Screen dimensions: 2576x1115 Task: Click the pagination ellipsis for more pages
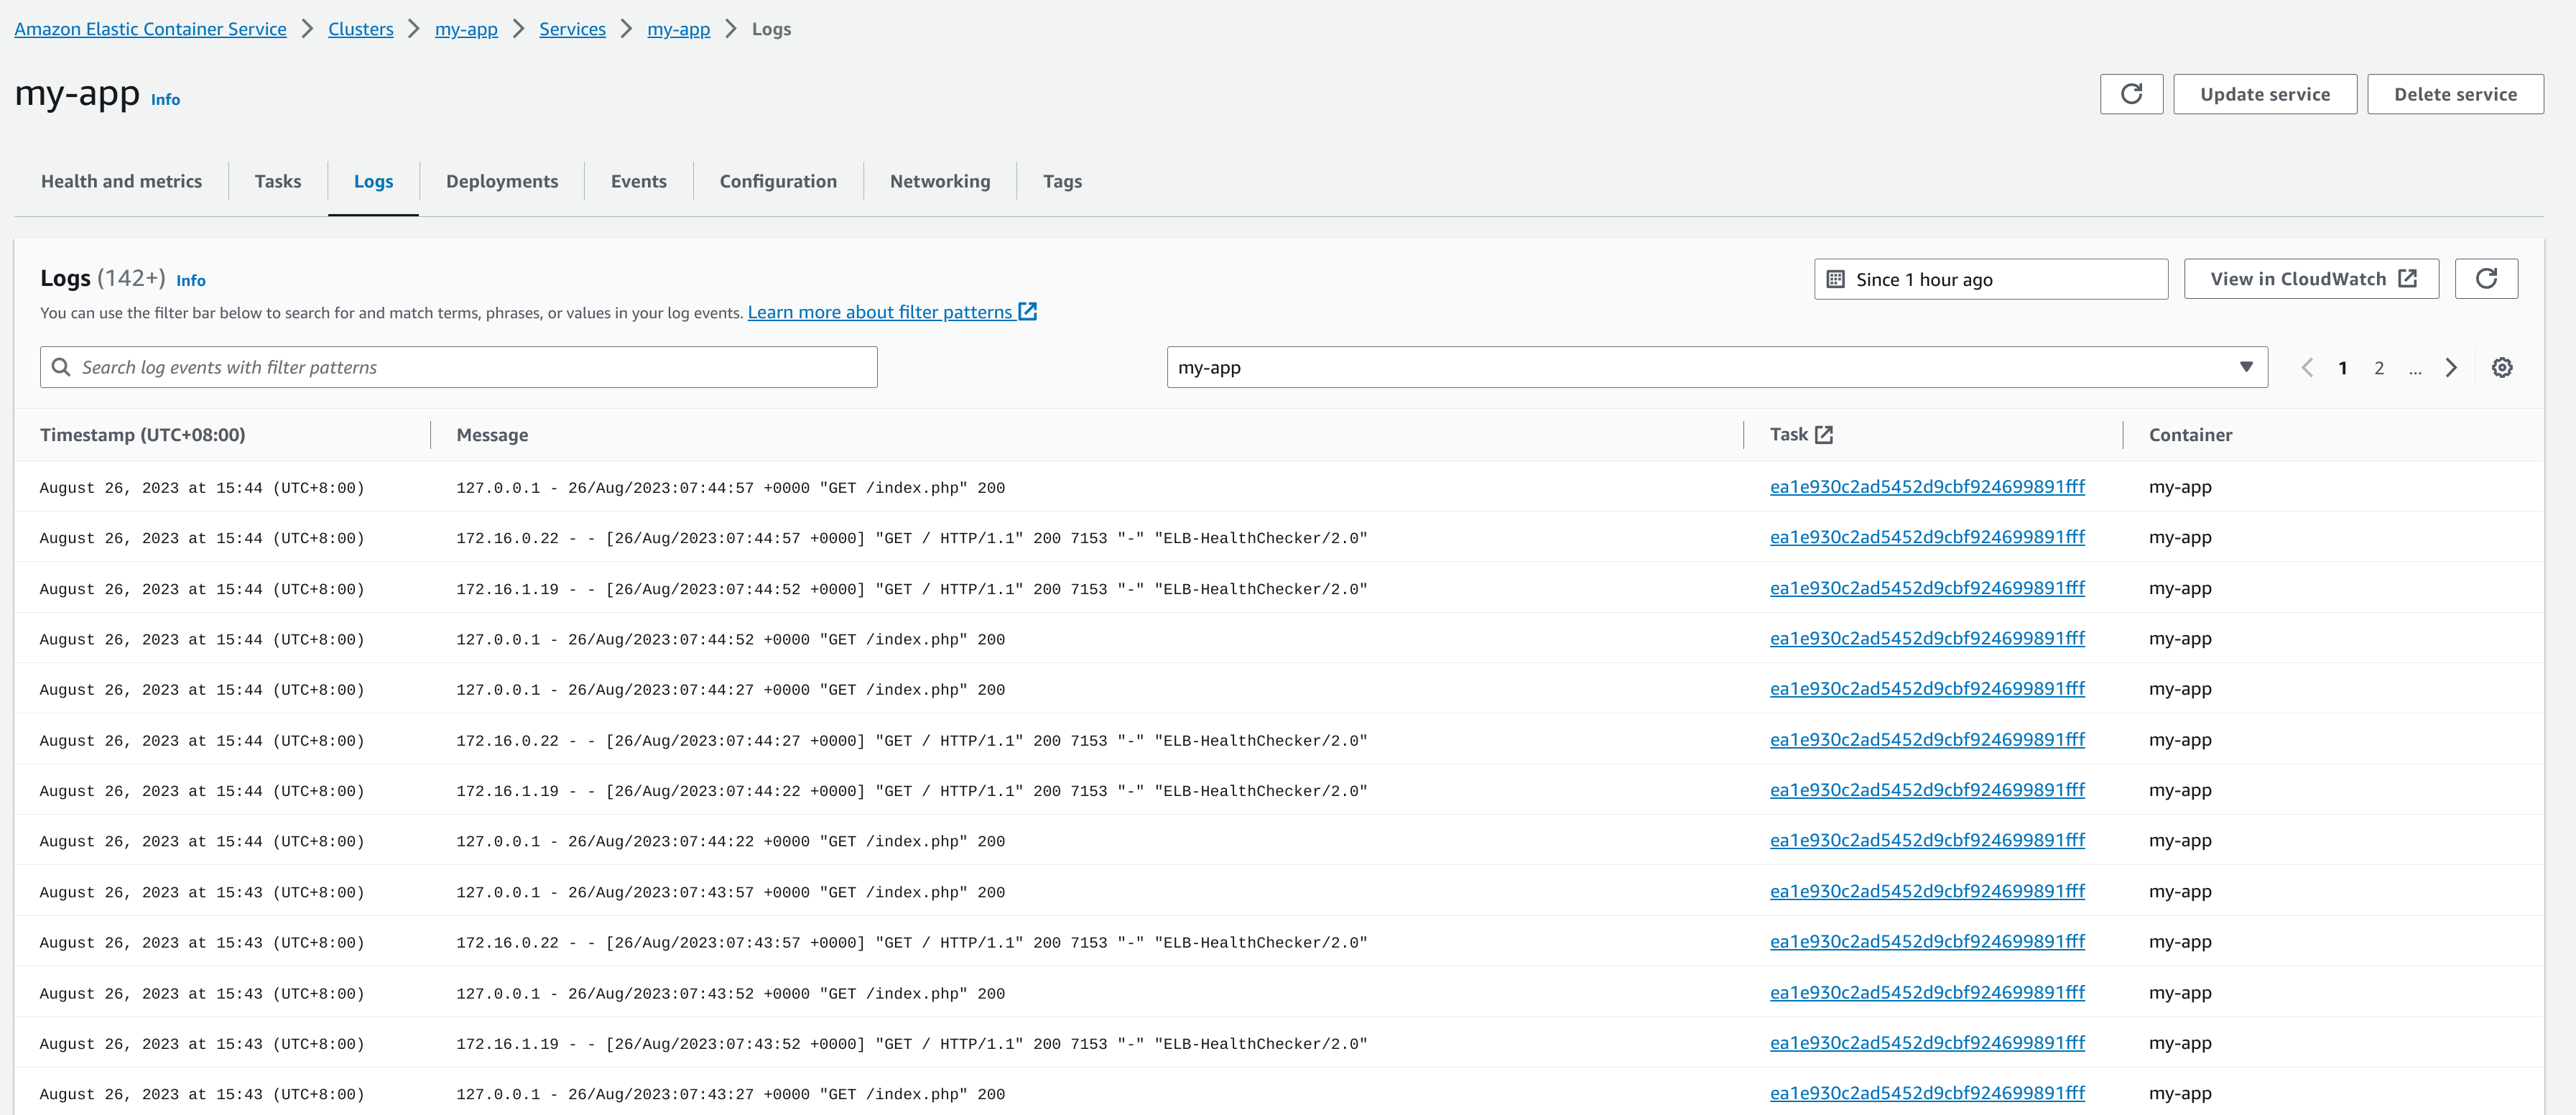point(2415,370)
